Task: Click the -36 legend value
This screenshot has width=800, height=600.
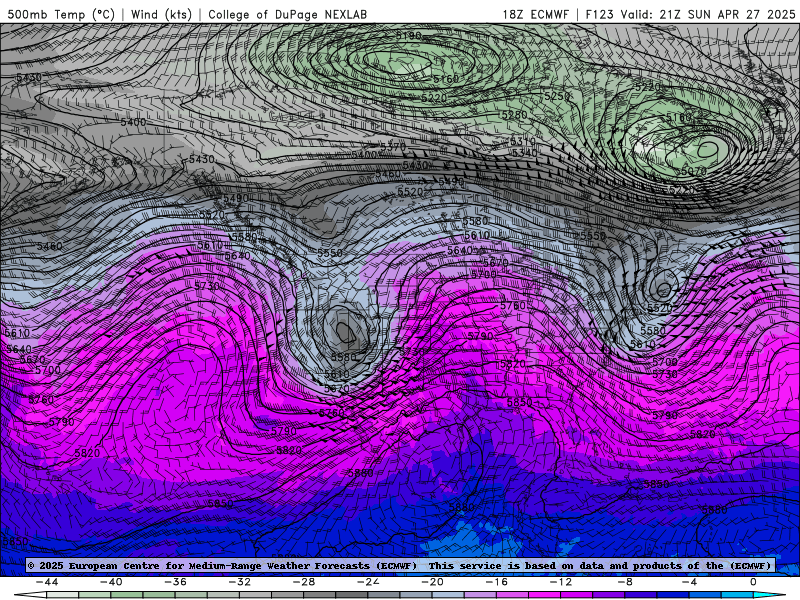Action: coord(175,582)
